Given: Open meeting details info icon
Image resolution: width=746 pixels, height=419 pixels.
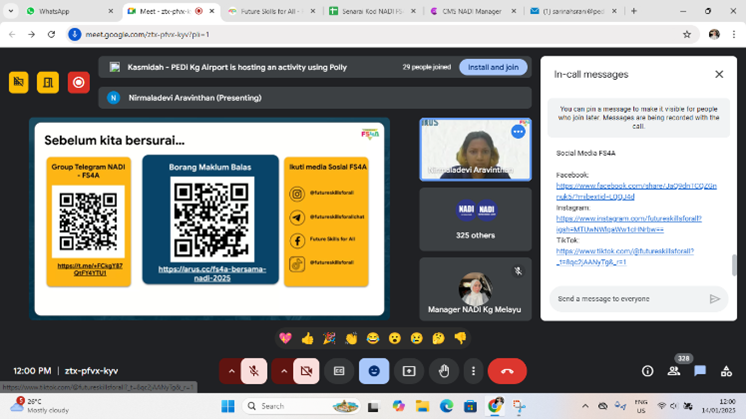Looking at the screenshot, I should (648, 371).
